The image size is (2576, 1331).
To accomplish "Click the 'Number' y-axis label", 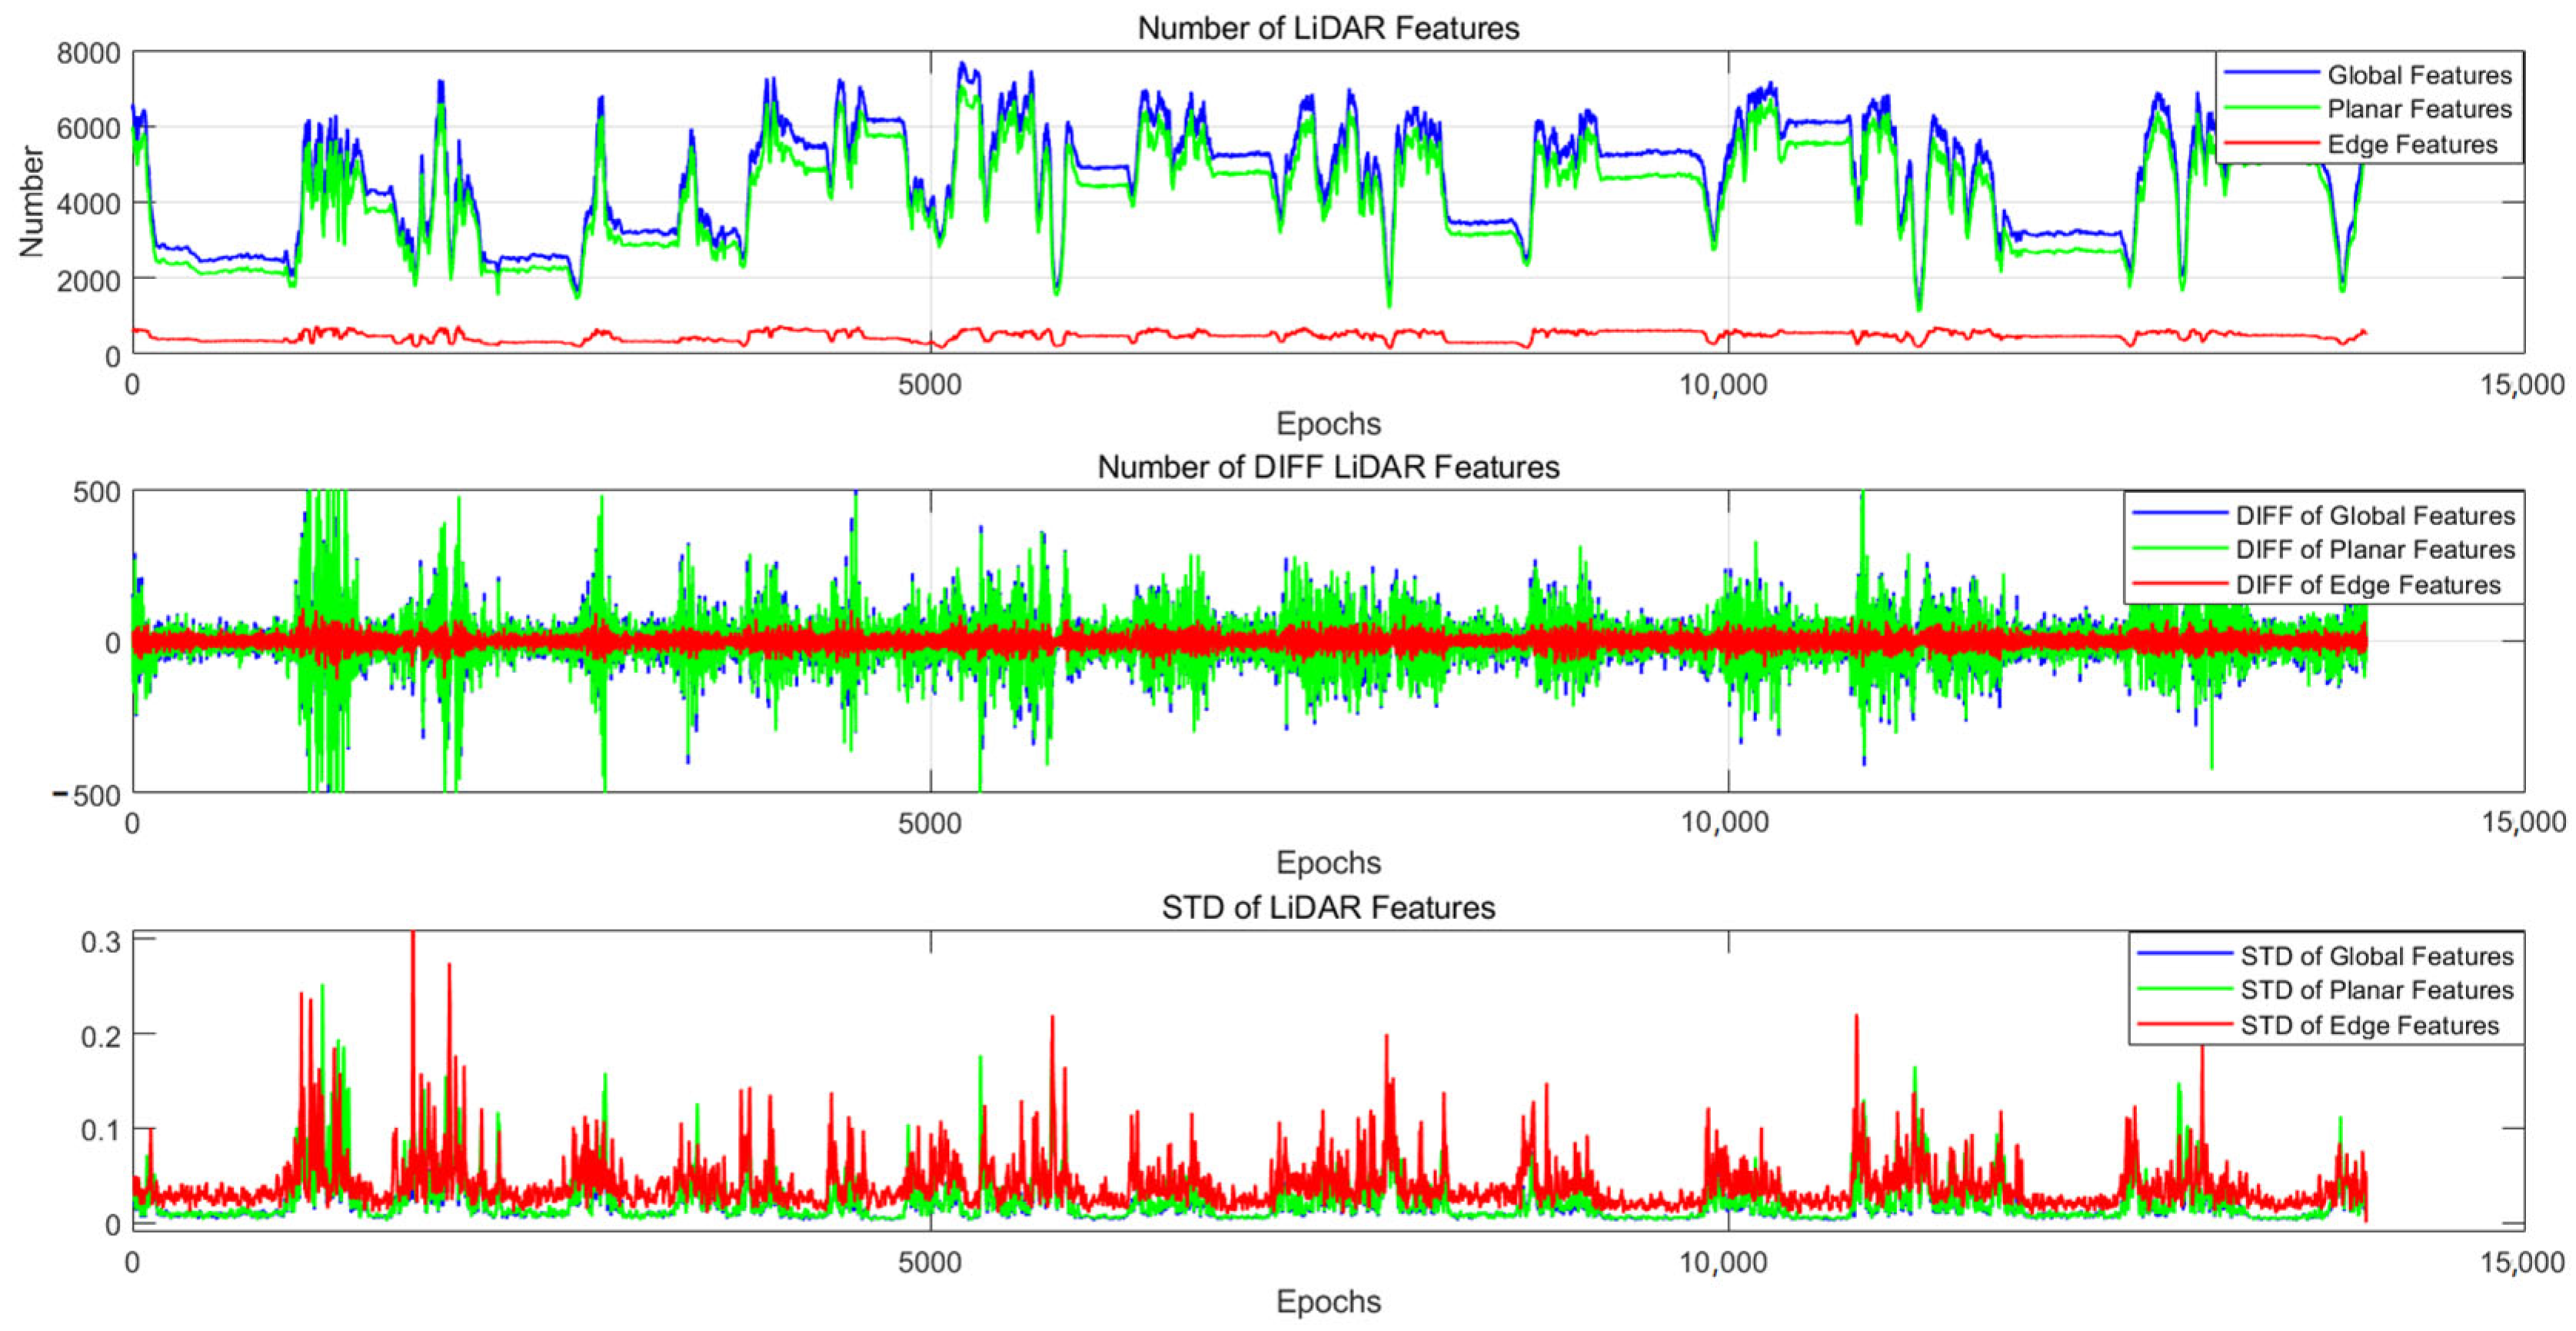I will 31,202.
